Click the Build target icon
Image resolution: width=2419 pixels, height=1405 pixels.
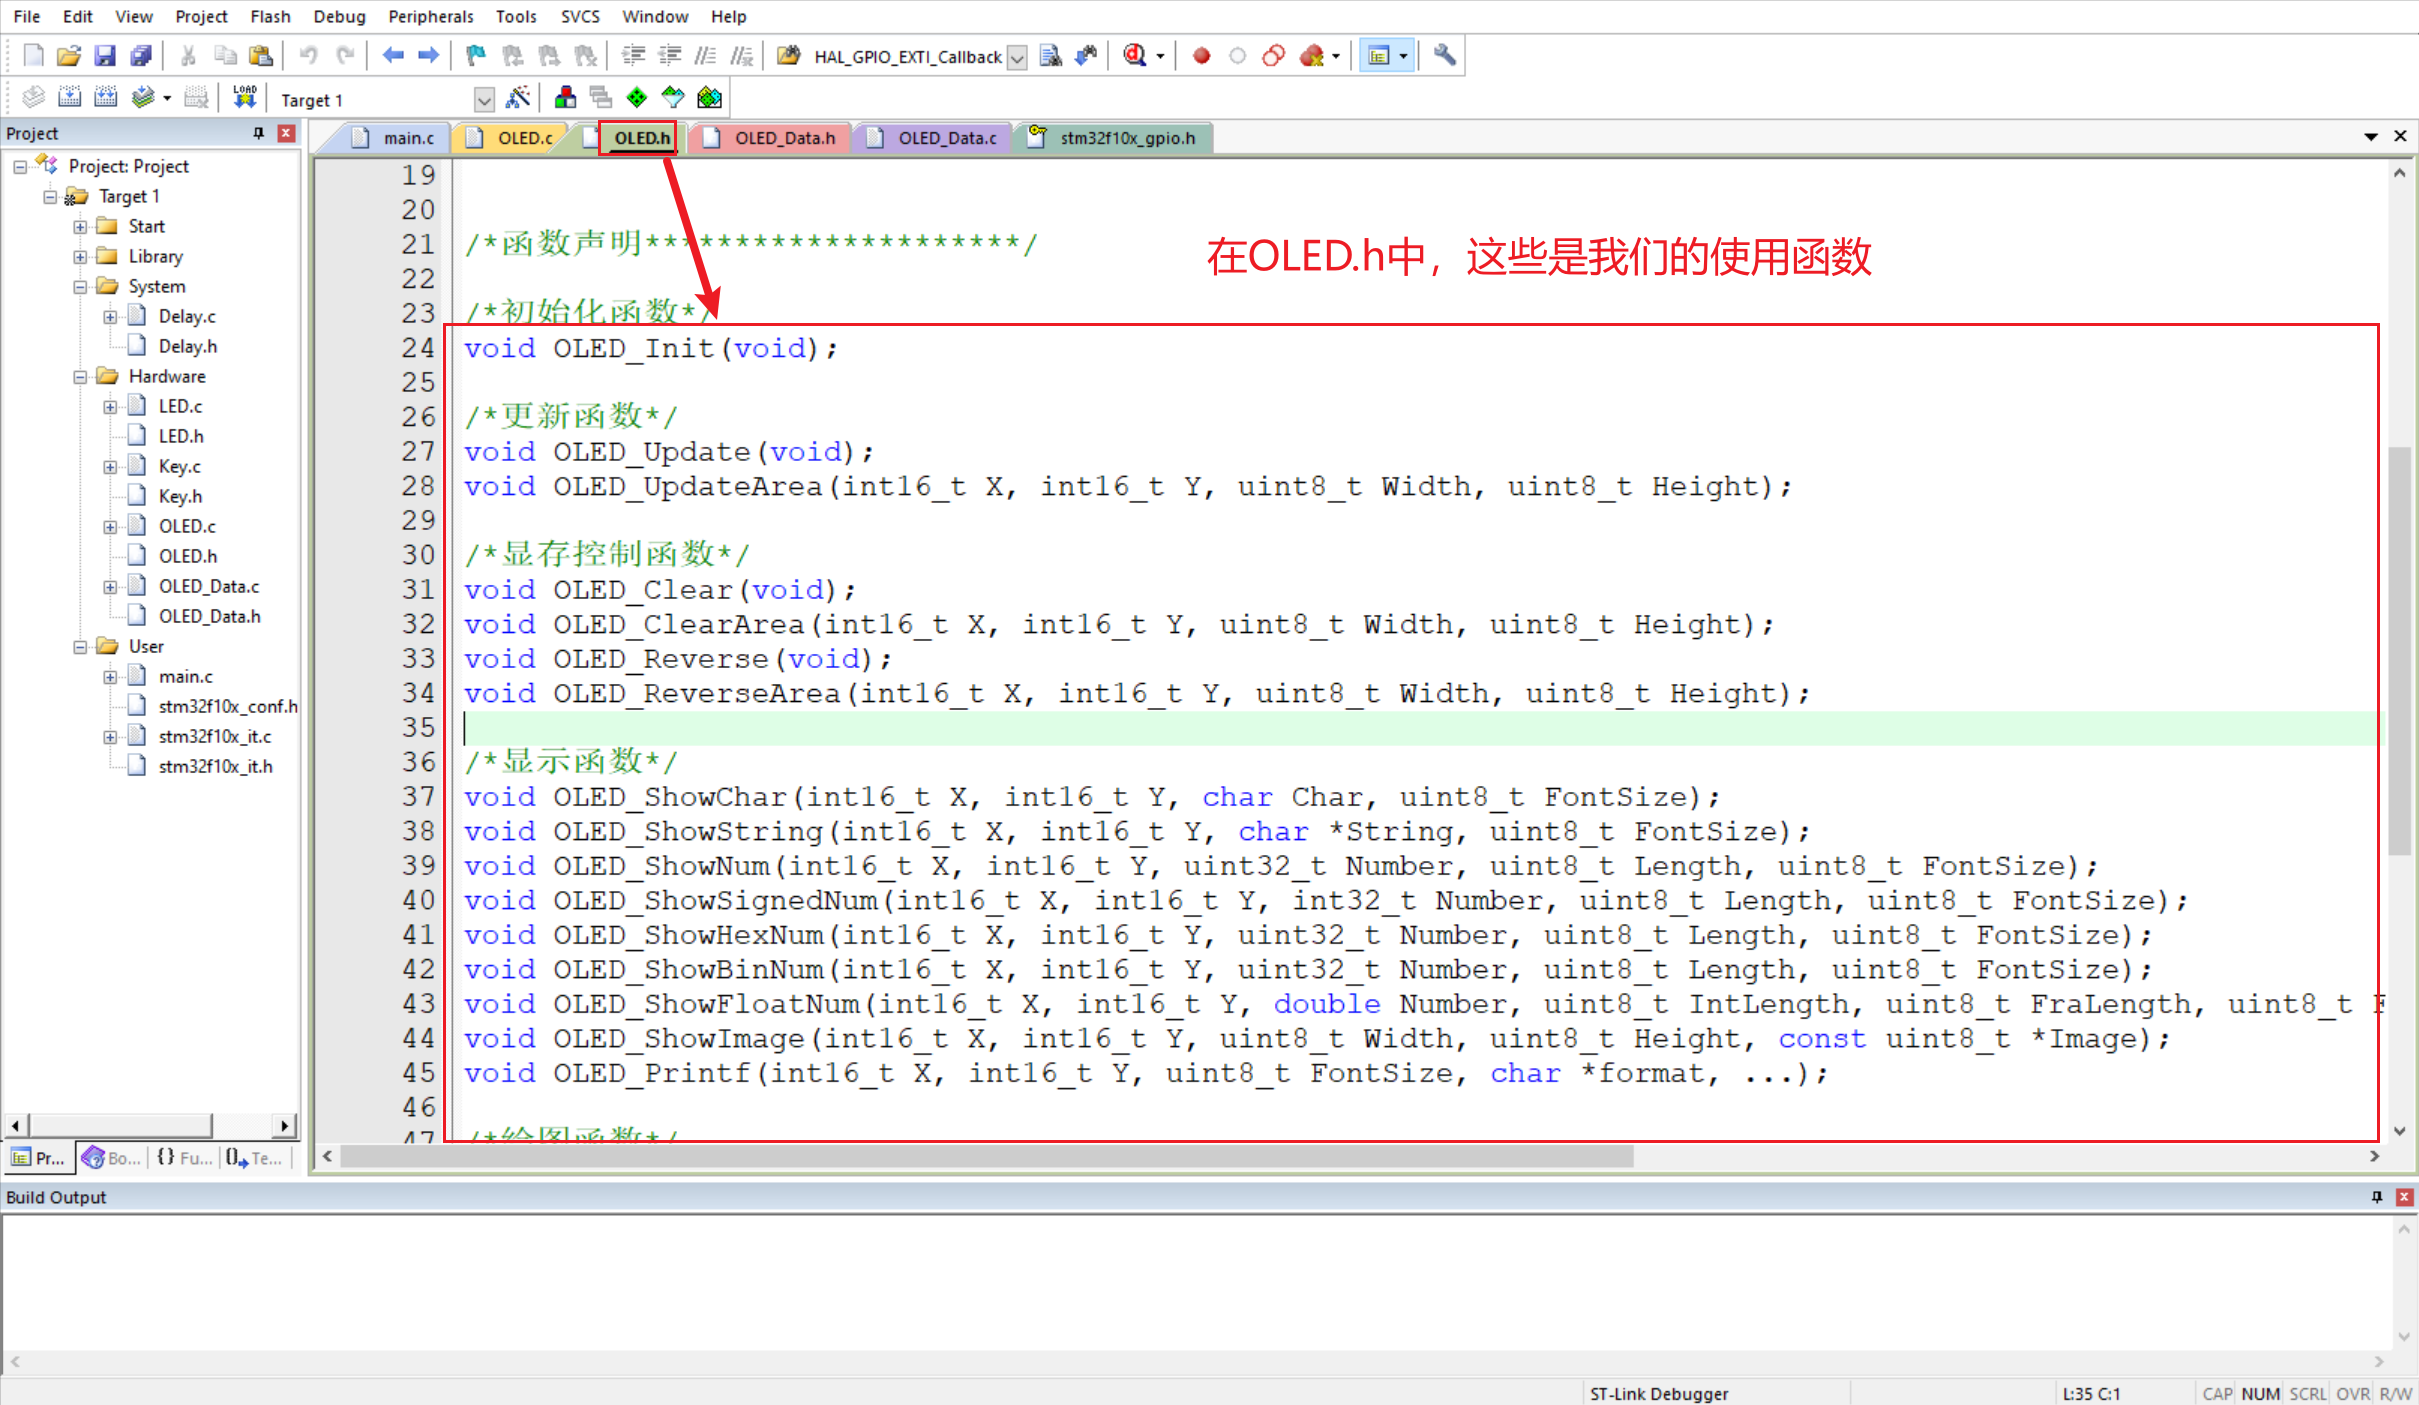[x=69, y=97]
